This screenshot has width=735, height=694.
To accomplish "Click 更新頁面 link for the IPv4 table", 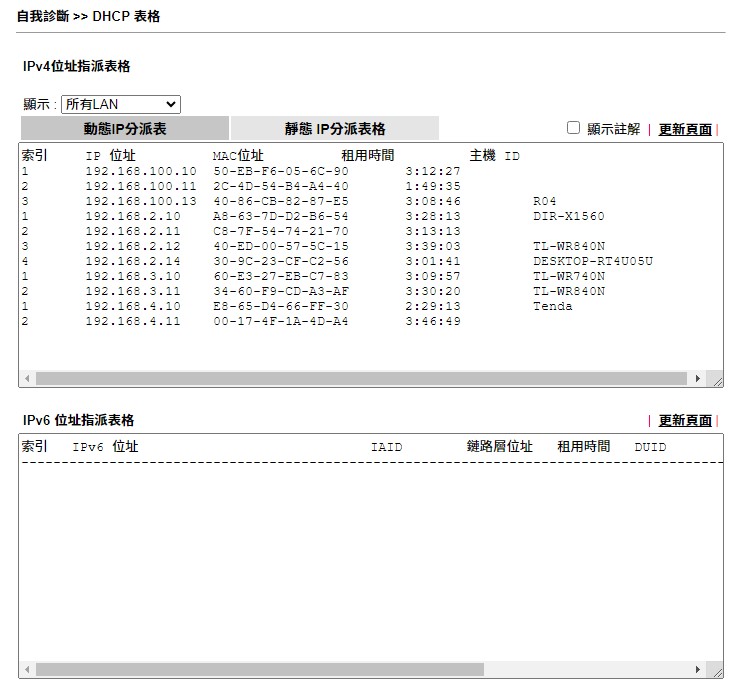I will (x=685, y=130).
